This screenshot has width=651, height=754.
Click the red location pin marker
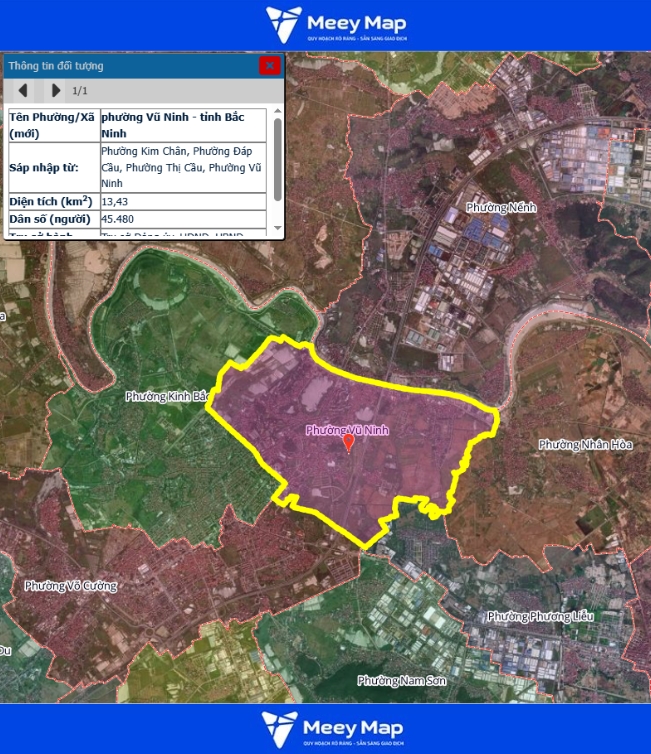tap(348, 442)
